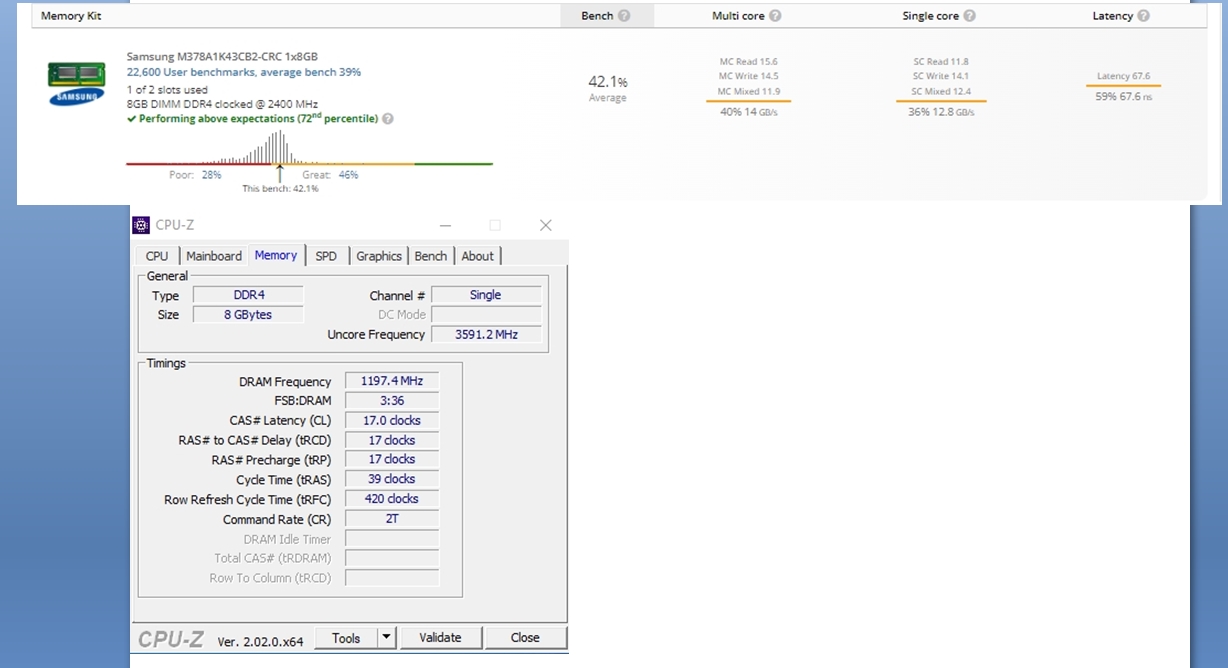The width and height of the screenshot is (1228, 668).
Task: Click the Memory Kit column header
Action: pos(71,16)
